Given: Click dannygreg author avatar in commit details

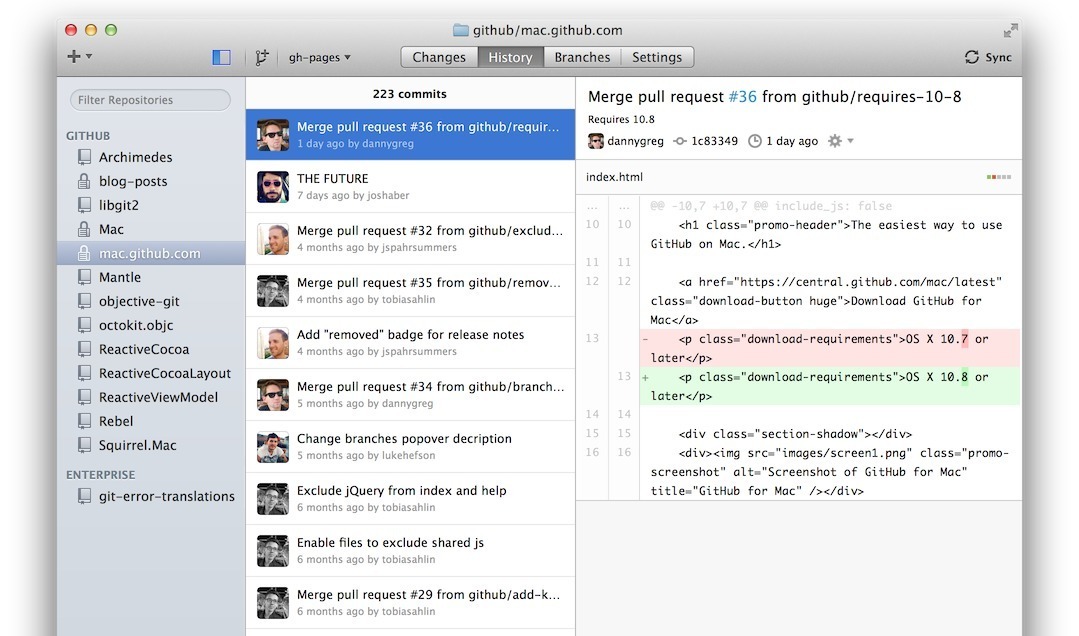Looking at the screenshot, I should pos(596,141).
